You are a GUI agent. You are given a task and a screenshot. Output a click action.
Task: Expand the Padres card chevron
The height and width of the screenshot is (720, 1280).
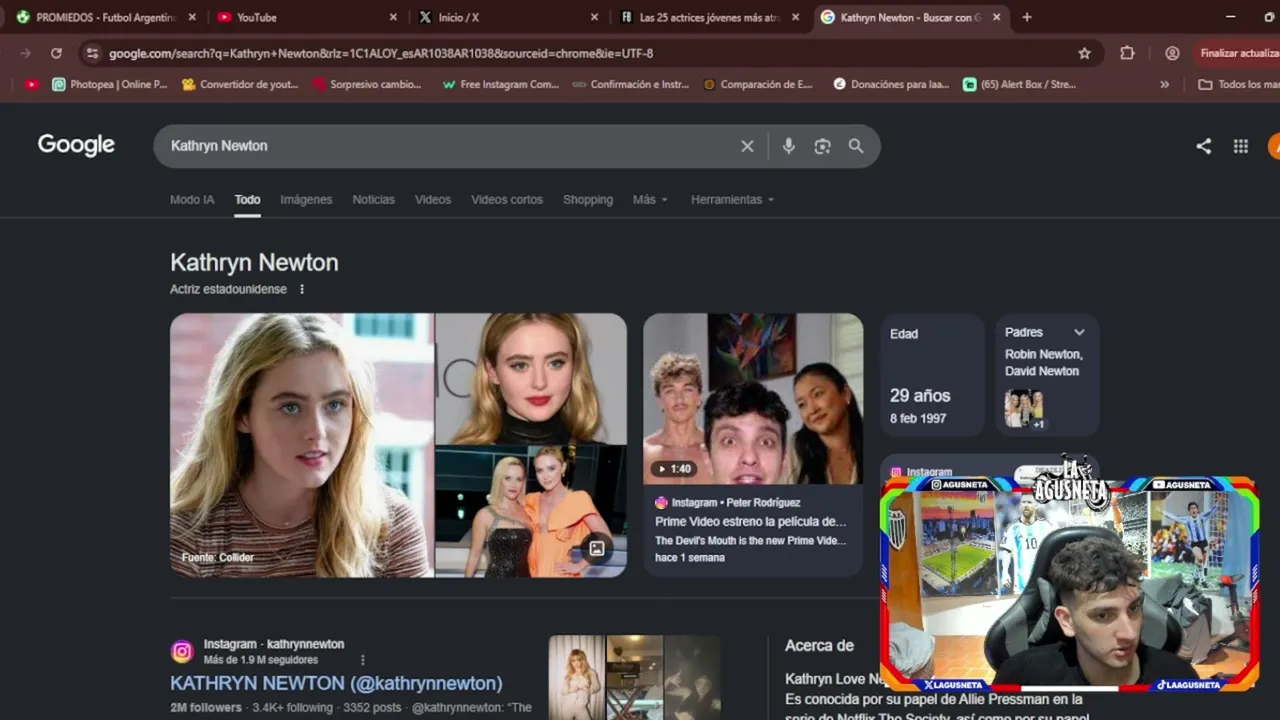[x=1079, y=332]
